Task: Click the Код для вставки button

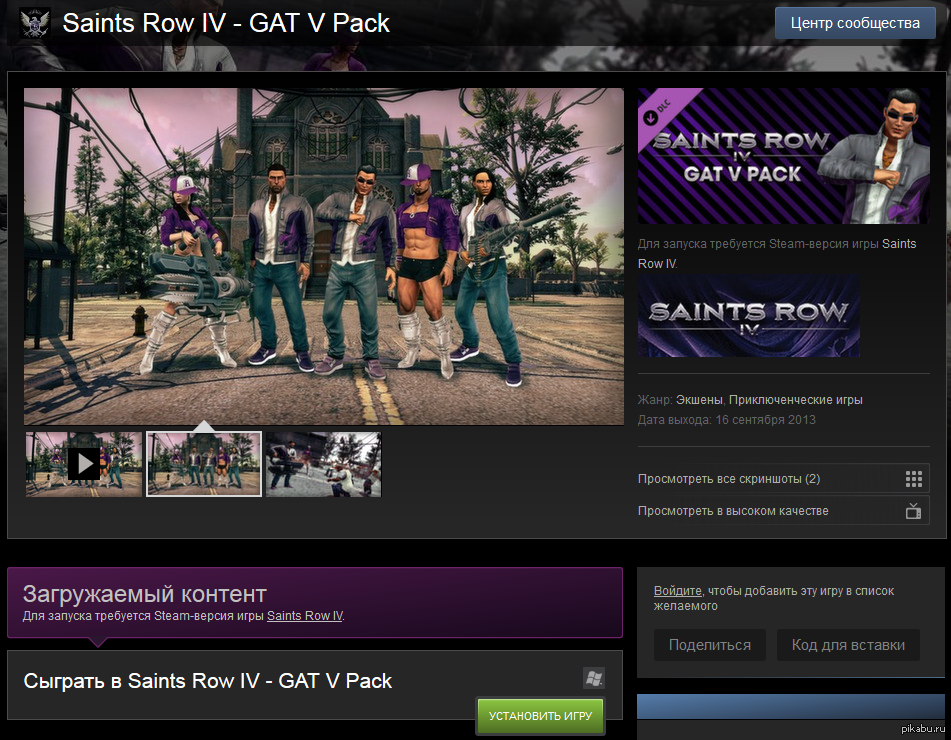Action: pos(848,645)
